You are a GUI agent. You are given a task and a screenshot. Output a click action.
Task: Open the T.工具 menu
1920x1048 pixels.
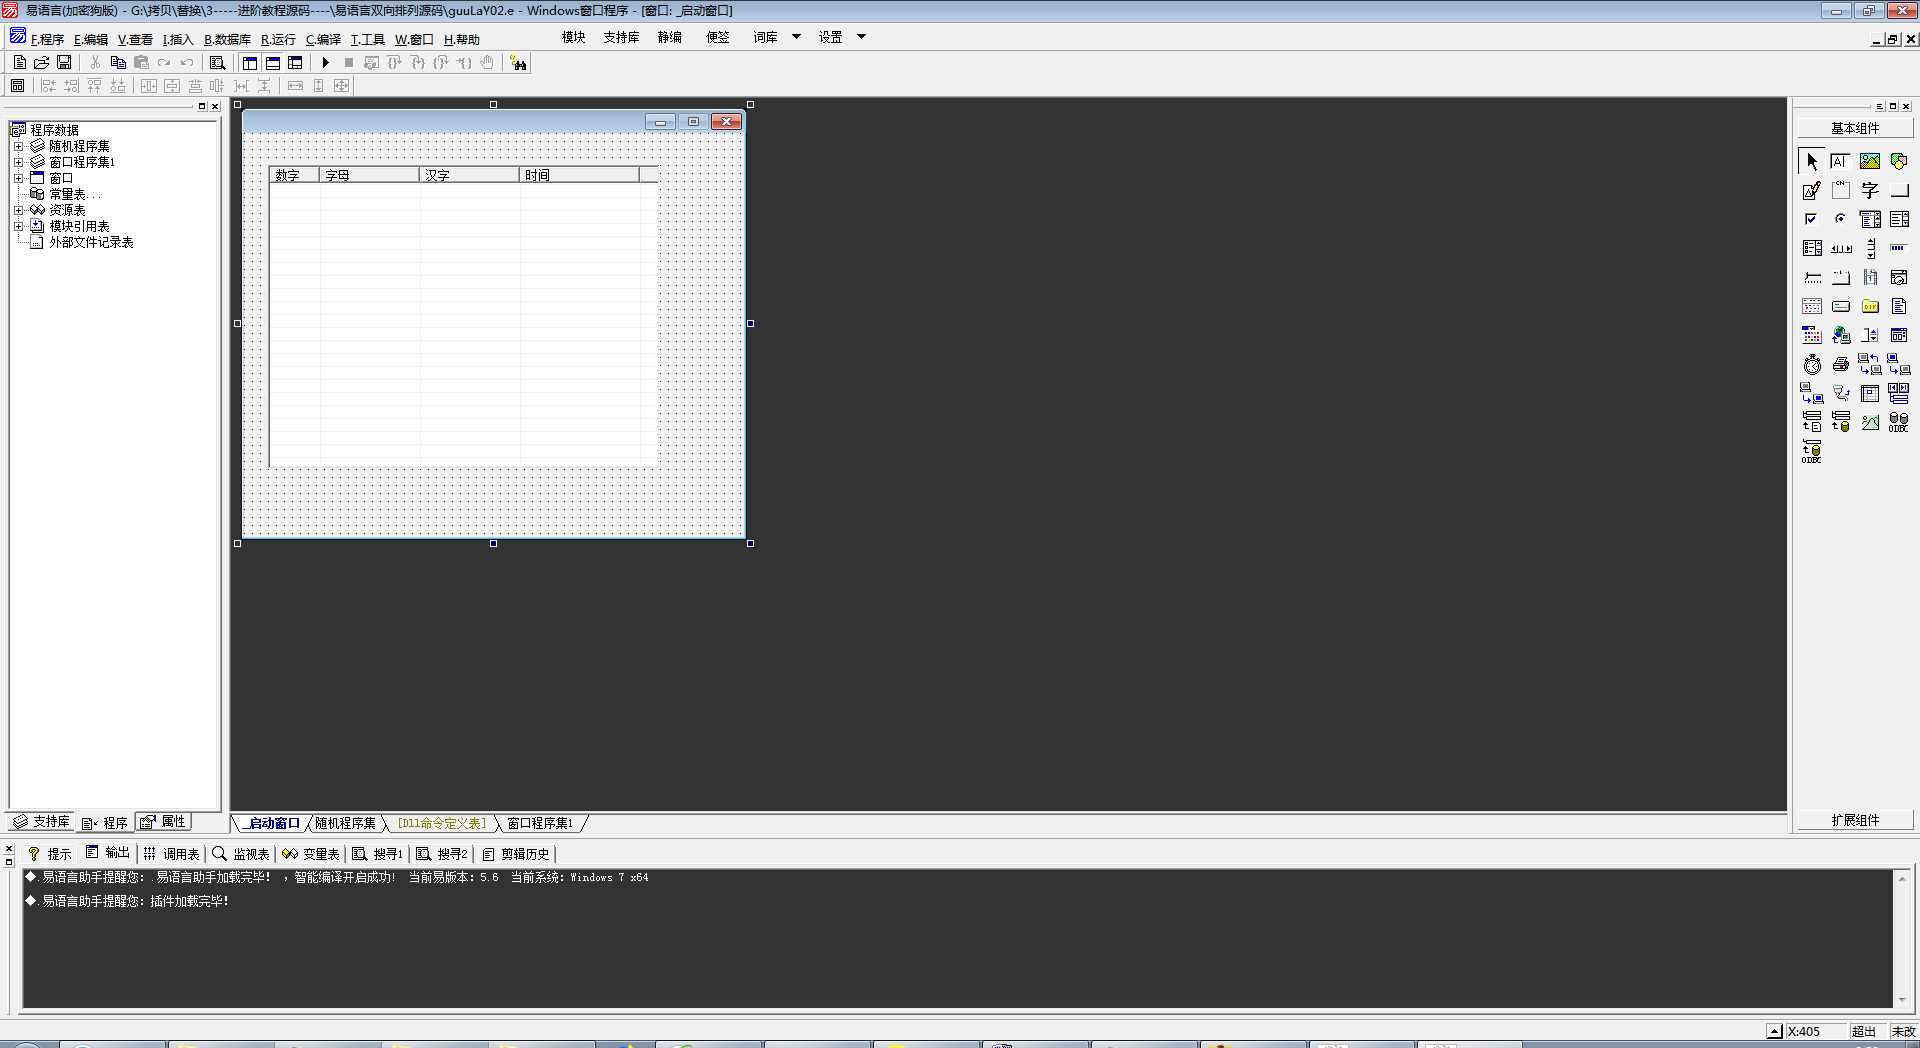click(x=367, y=39)
